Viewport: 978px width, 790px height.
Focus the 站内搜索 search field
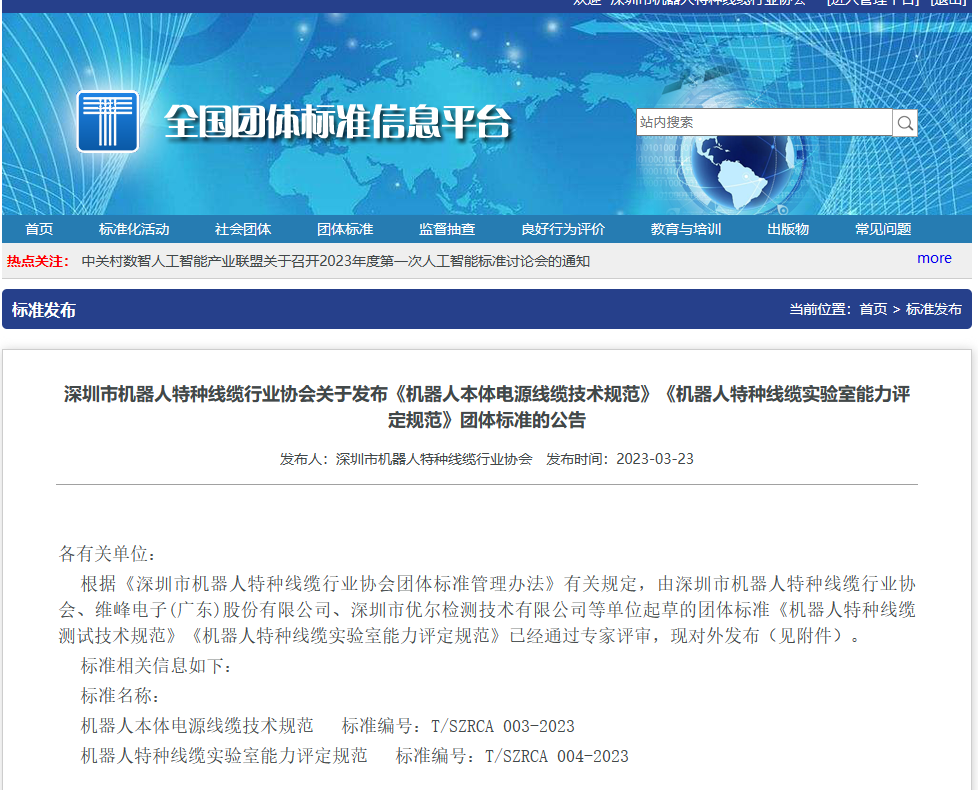coord(764,122)
